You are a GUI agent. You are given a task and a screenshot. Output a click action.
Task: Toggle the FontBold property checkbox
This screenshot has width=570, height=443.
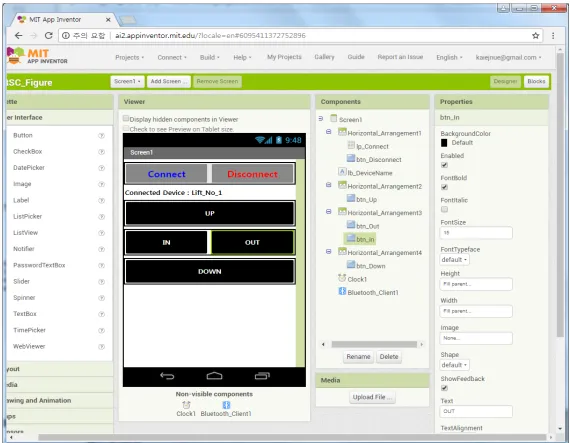tap(444, 187)
